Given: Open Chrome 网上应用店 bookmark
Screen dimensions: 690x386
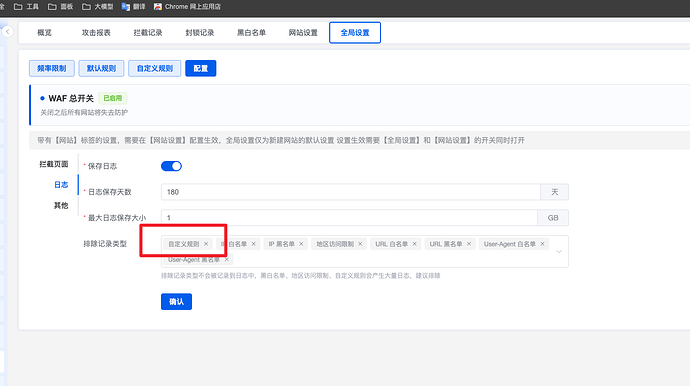Looking at the screenshot, I should (187, 7).
